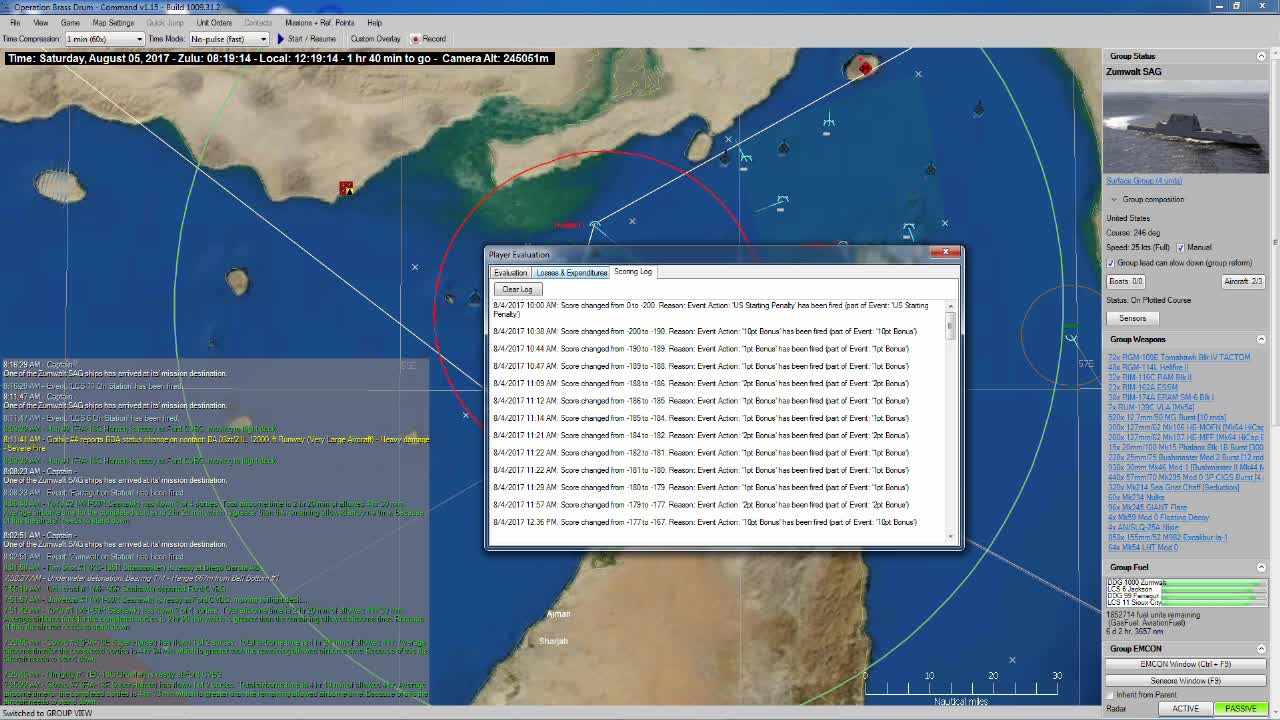Click the red hostile unit marker at top
This screenshot has height=720, width=1280.
pyautogui.click(x=864, y=67)
